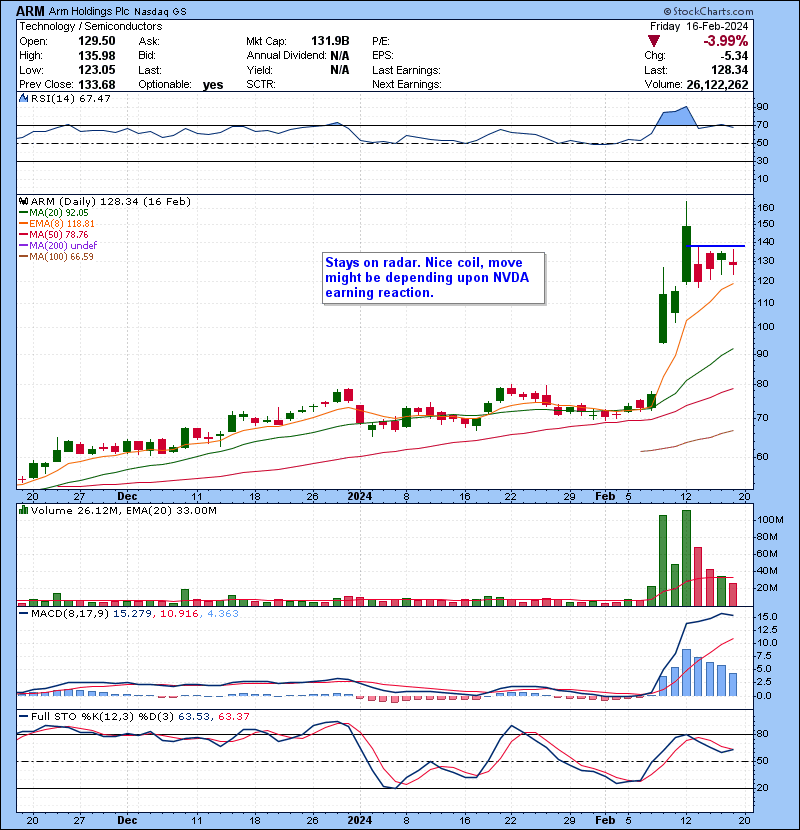Click the SCTR label
The image size is (800, 830).
[x=261, y=84]
